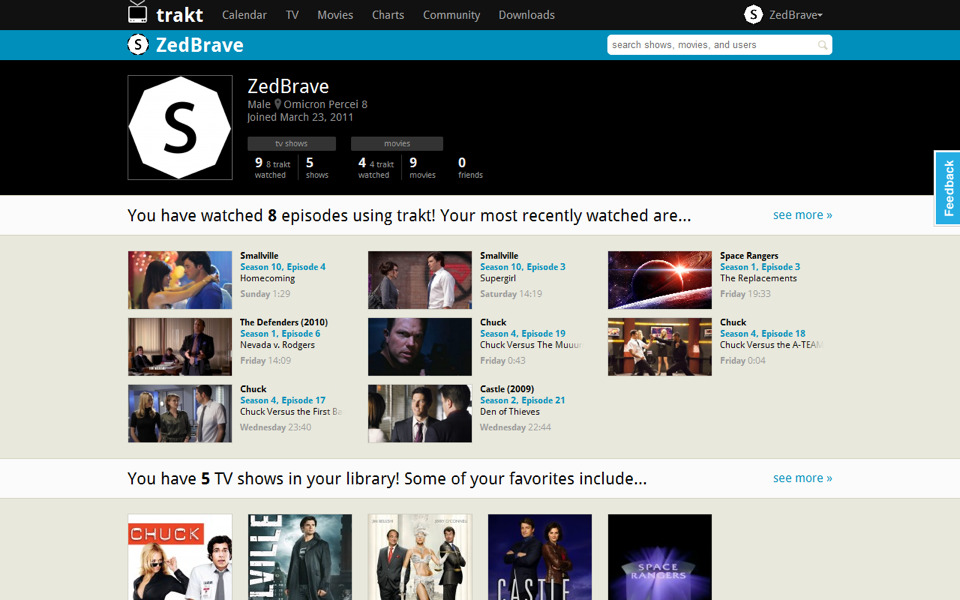This screenshot has height=600, width=960.
Task: Click see more for TV shows library
Action: coord(802,478)
